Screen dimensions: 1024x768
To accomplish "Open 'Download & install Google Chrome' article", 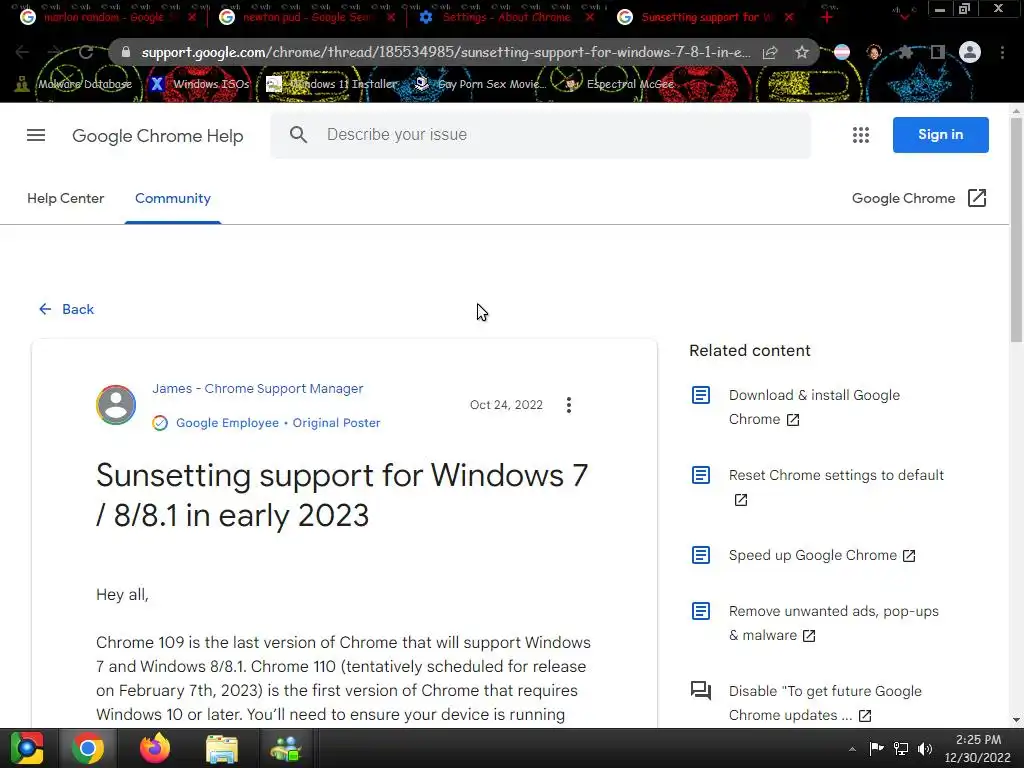I will pos(814,407).
